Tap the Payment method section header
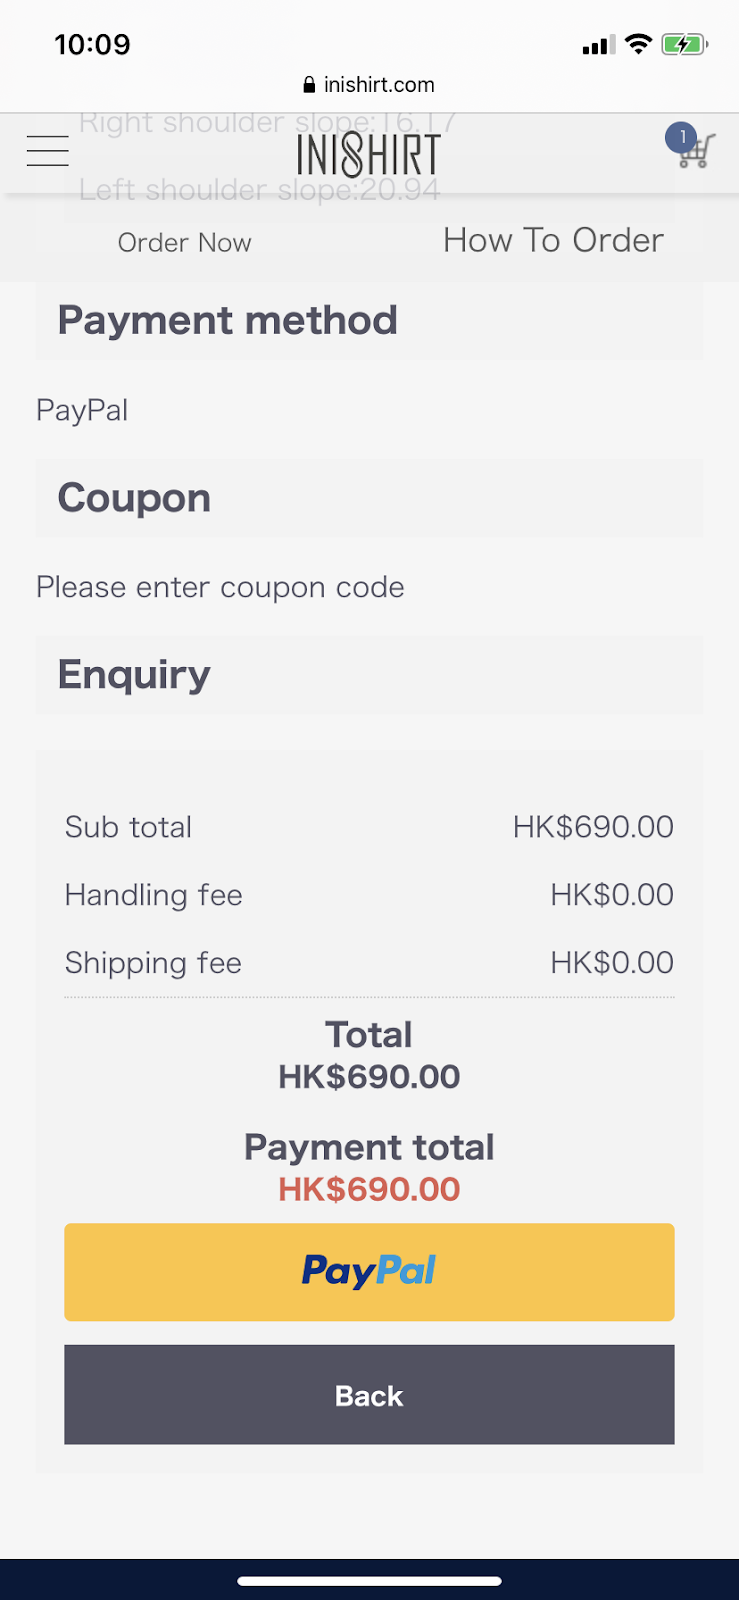739x1600 pixels. click(x=369, y=321)
